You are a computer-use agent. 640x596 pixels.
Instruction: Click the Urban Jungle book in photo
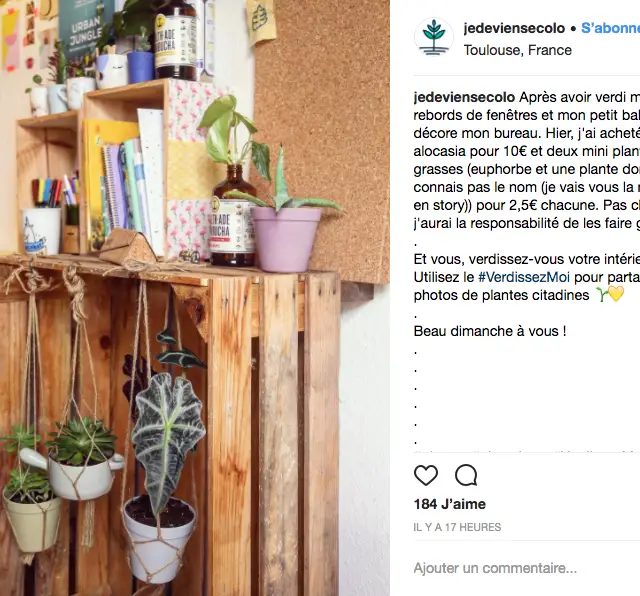coord(84,27)
